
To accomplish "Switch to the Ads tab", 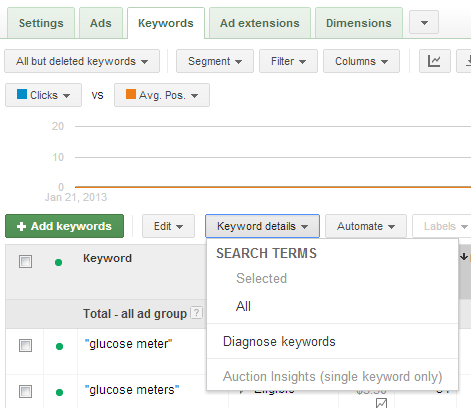I will [x=101, y=23].
